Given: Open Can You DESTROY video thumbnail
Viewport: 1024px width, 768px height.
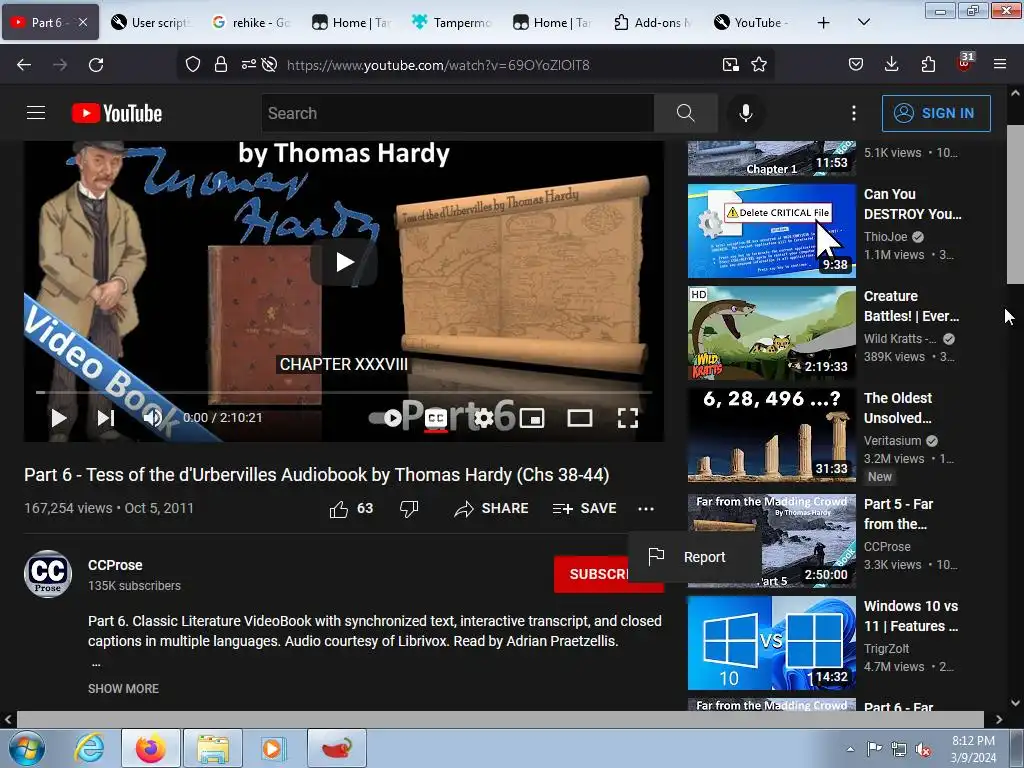Looking at the screenshot, I should (x=771, y=231).
